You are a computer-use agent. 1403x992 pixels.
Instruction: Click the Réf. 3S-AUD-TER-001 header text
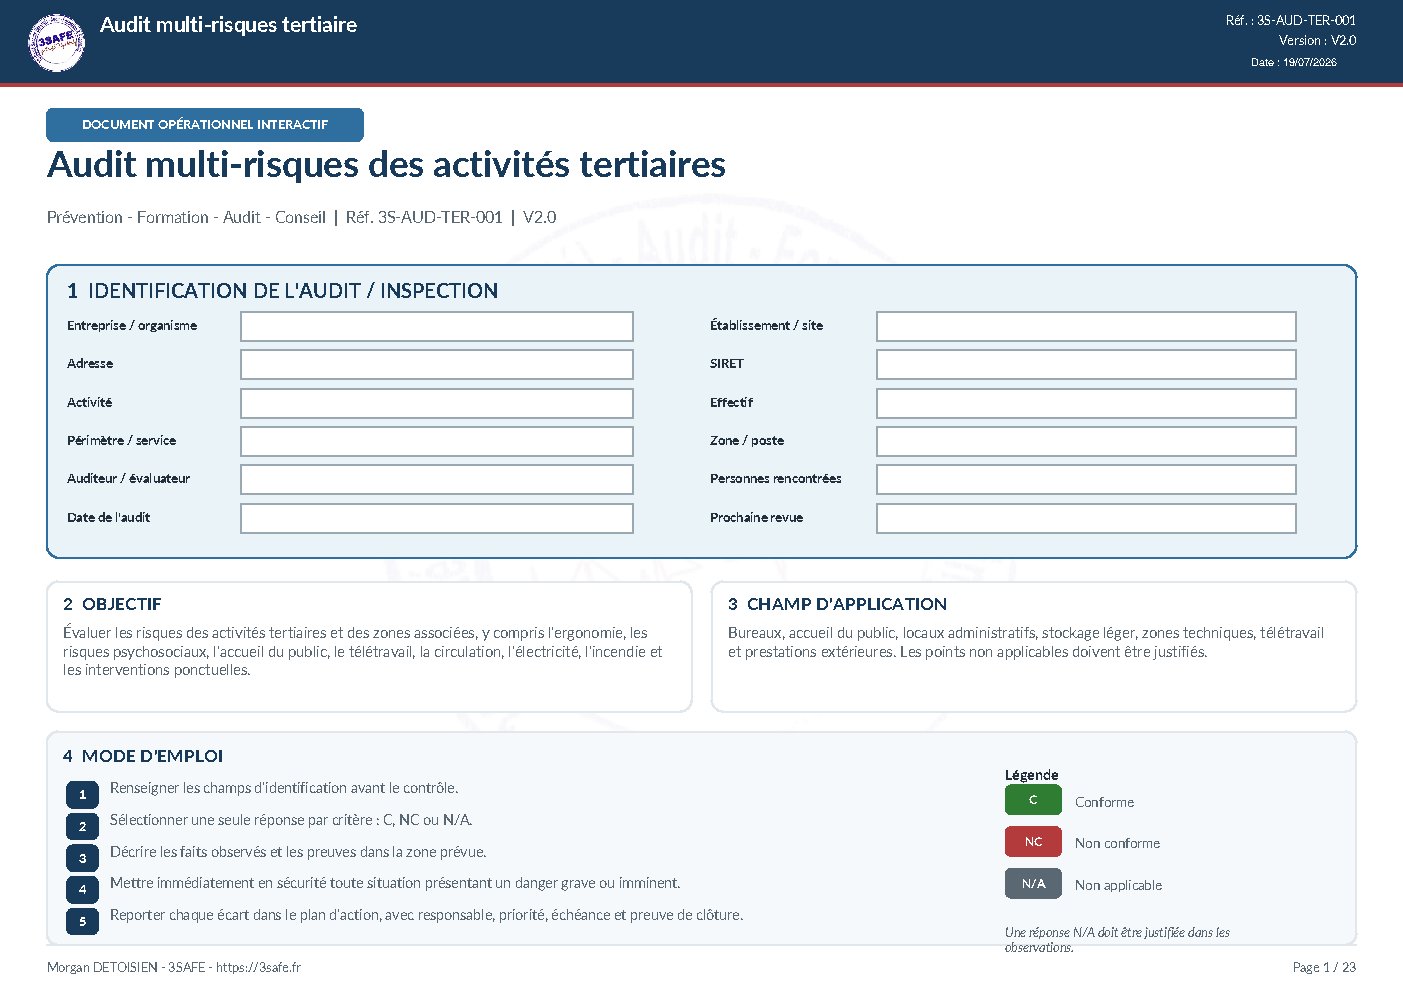click(1291, 20)
